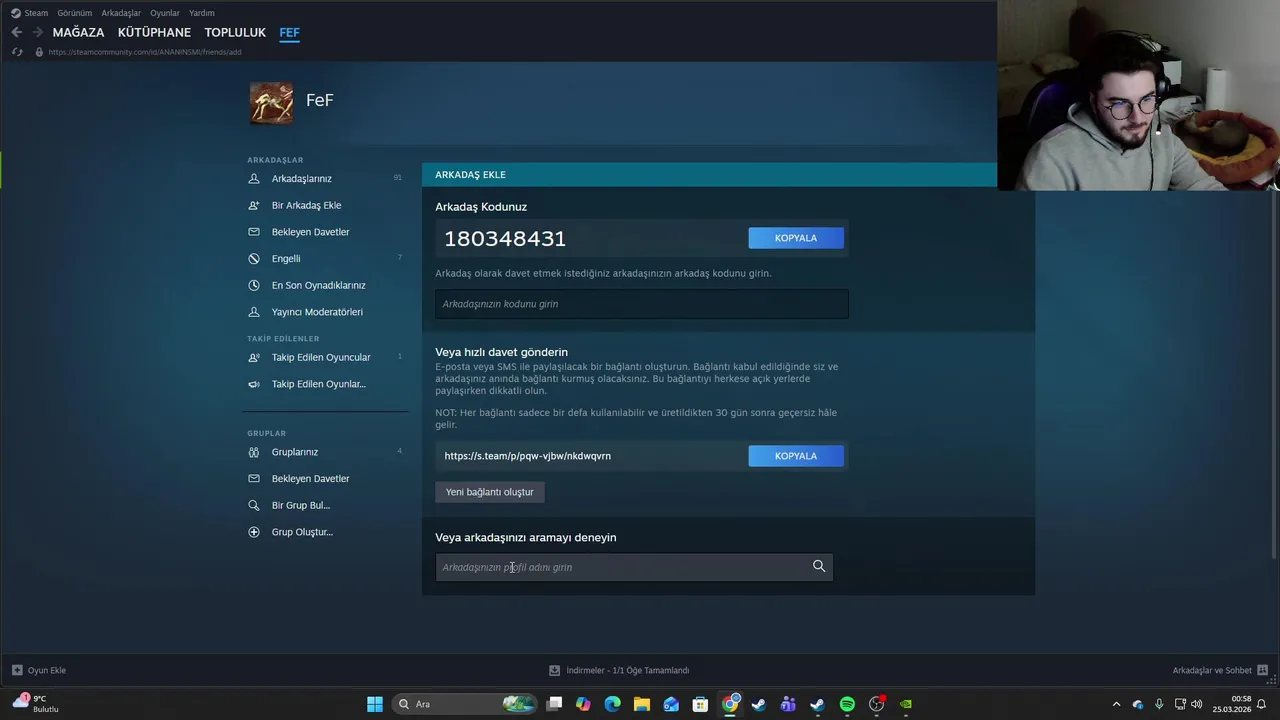The image size is (1280, 720).
Task: Show hidden system tray icons
Action: [x=1117, y=704]
